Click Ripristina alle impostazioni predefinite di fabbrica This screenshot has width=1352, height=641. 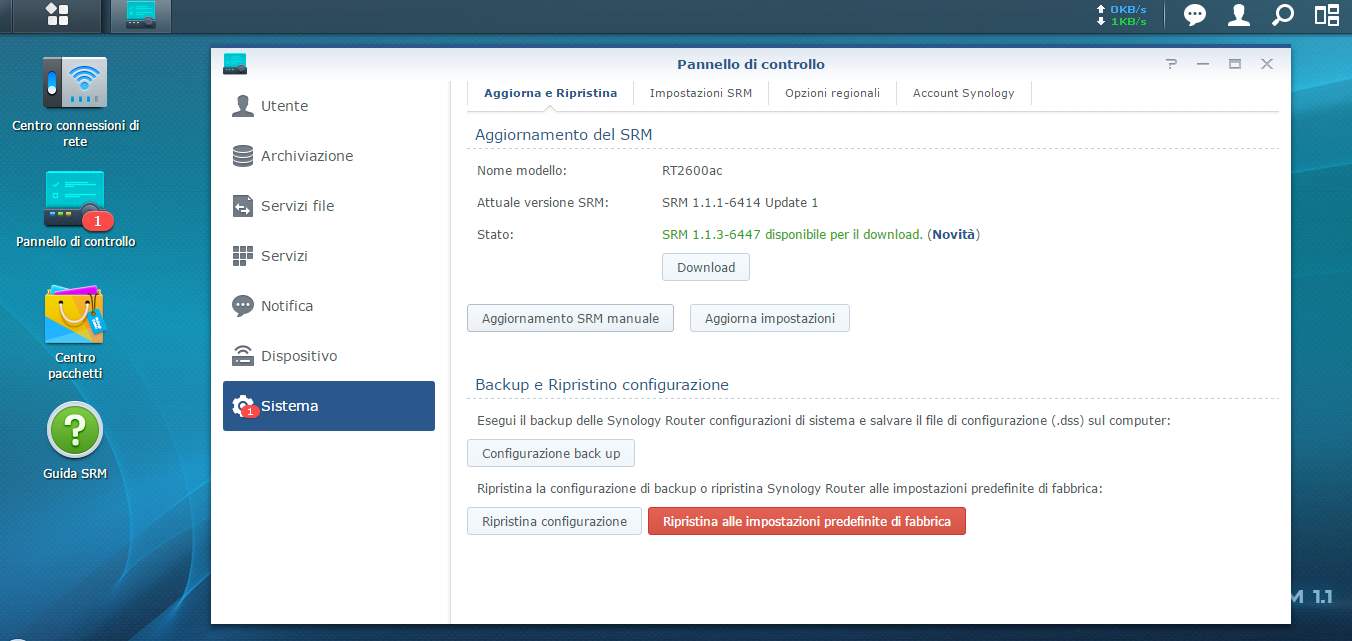pos(807,521)
